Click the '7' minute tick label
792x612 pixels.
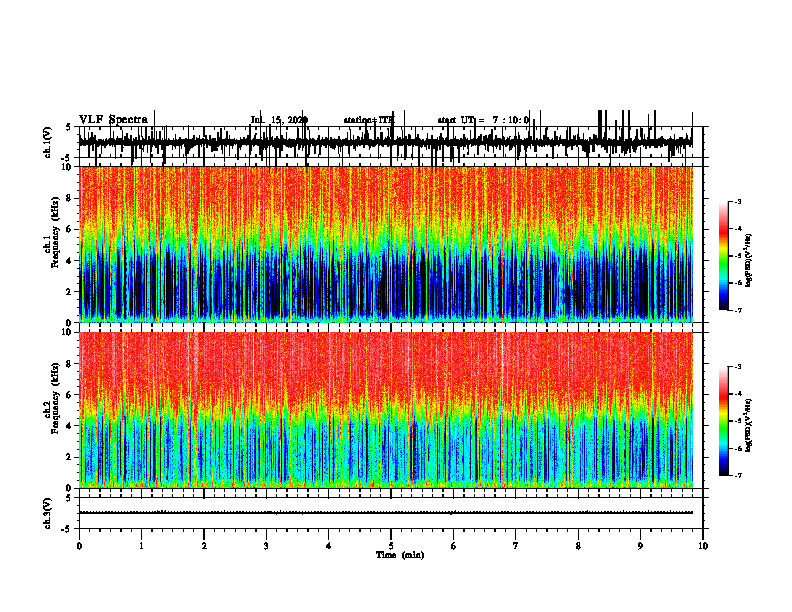point(516,546)
